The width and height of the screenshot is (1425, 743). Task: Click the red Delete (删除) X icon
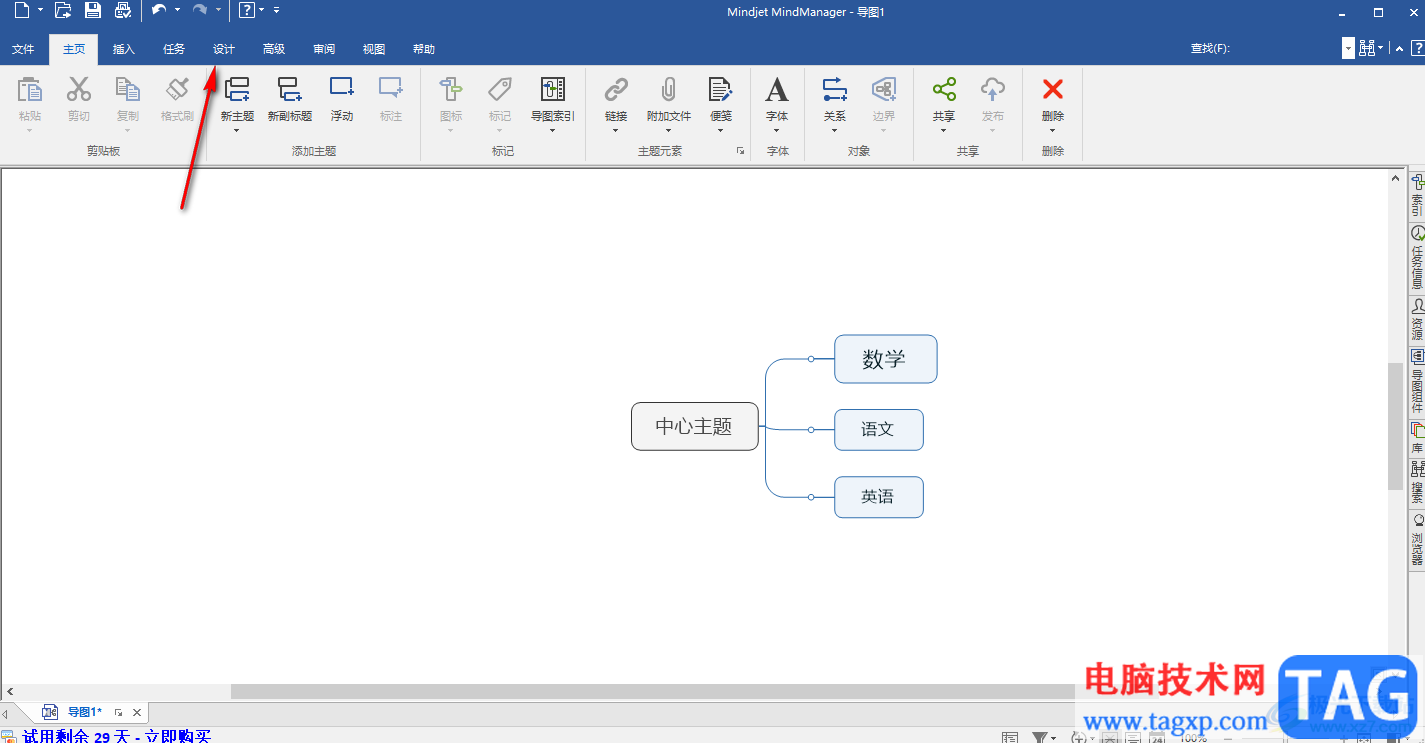[1053, 90]
